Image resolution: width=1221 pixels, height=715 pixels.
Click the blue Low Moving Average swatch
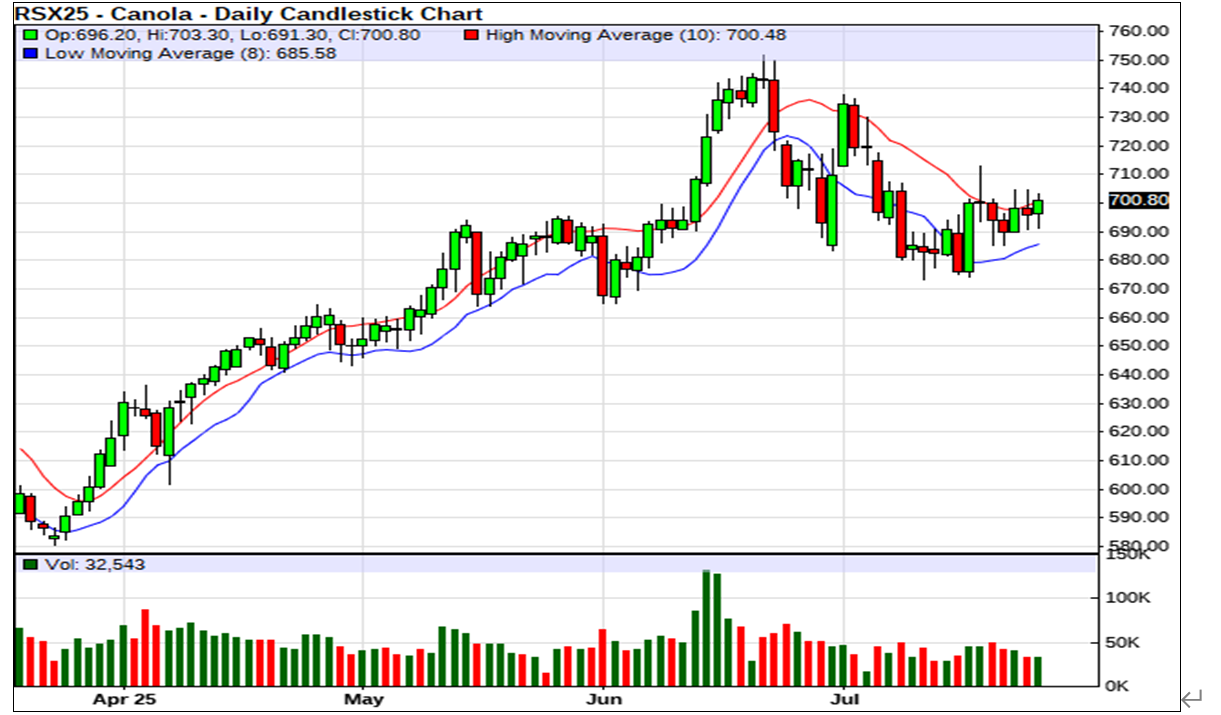pyautogui.click(x=30, y=53)
